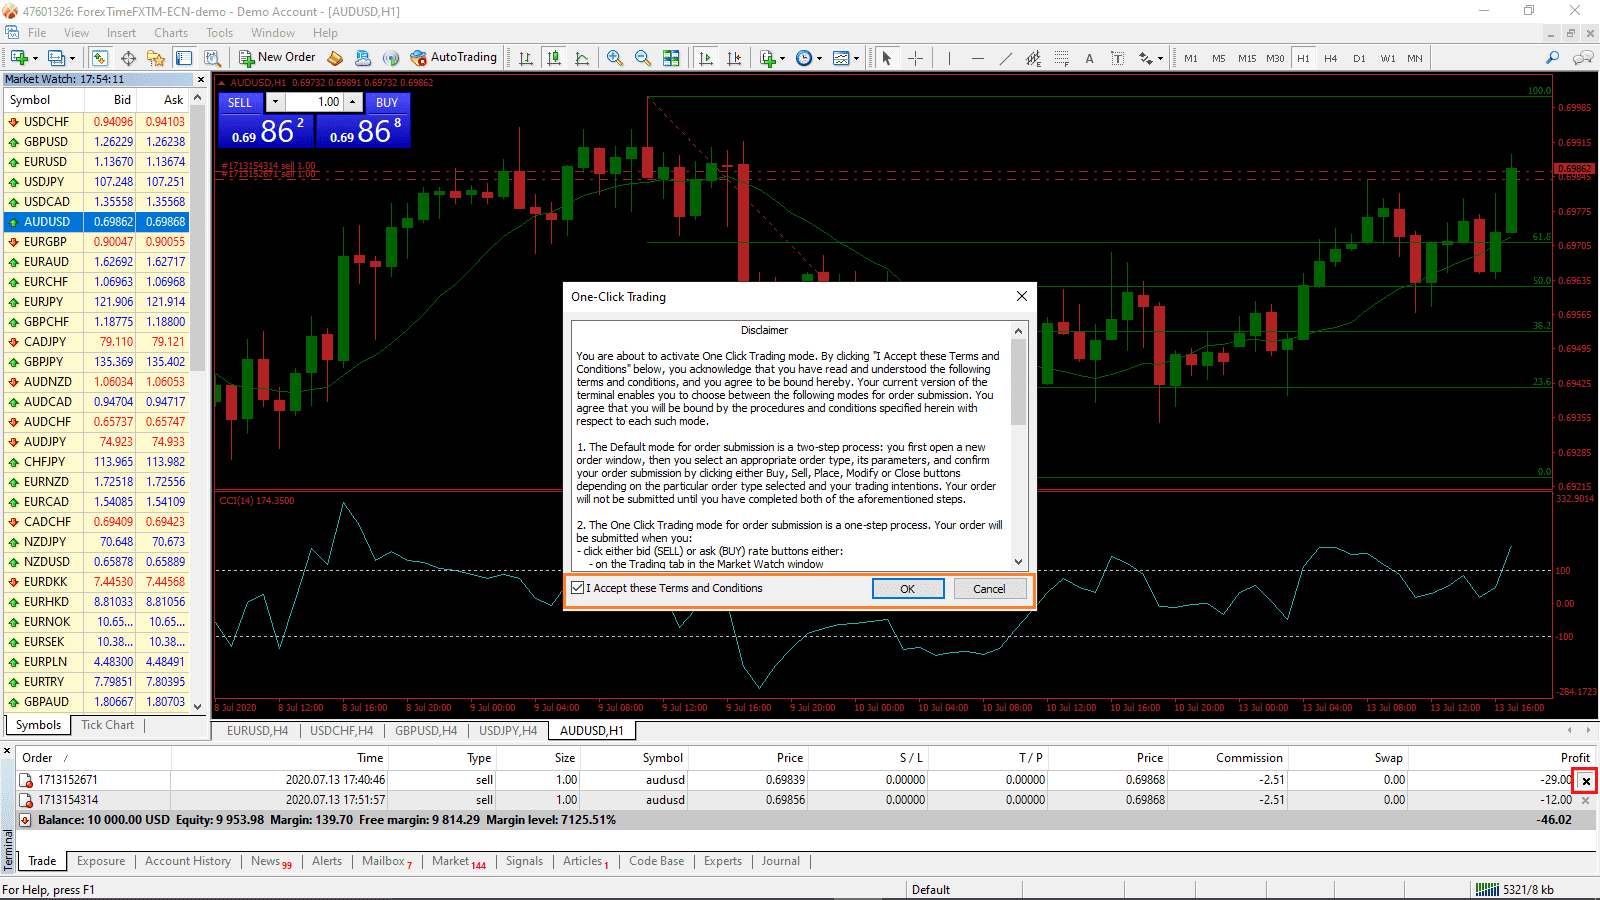Open the Charts menu

[x=170, y=32]
